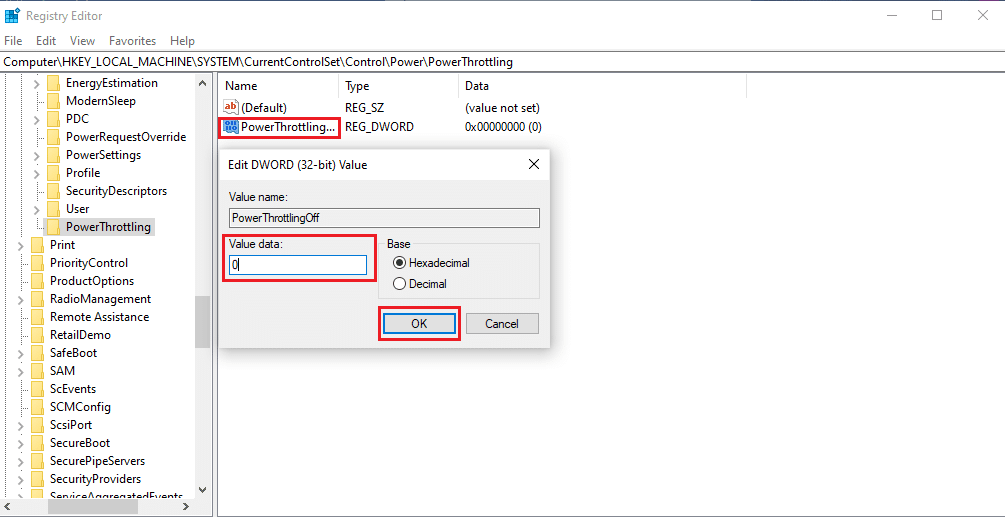Select the SecurePipeServers tree key
The width and height of the screenshot is (1005, 517).
pos(97,461)
